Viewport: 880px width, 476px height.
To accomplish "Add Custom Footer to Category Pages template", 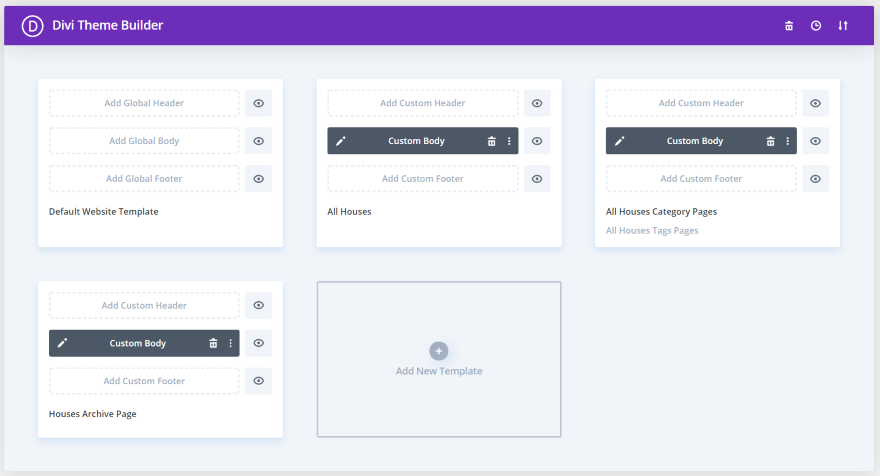I will (x=701, y=178).
